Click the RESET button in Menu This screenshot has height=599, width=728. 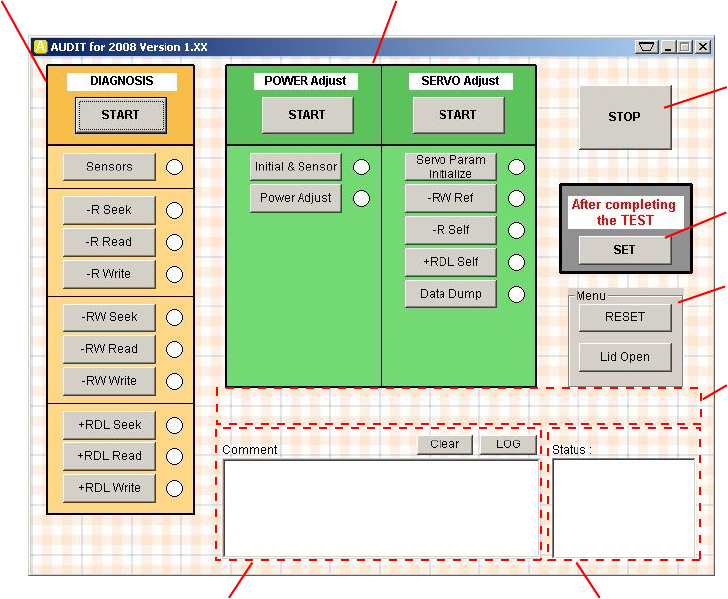coord(625,317)
